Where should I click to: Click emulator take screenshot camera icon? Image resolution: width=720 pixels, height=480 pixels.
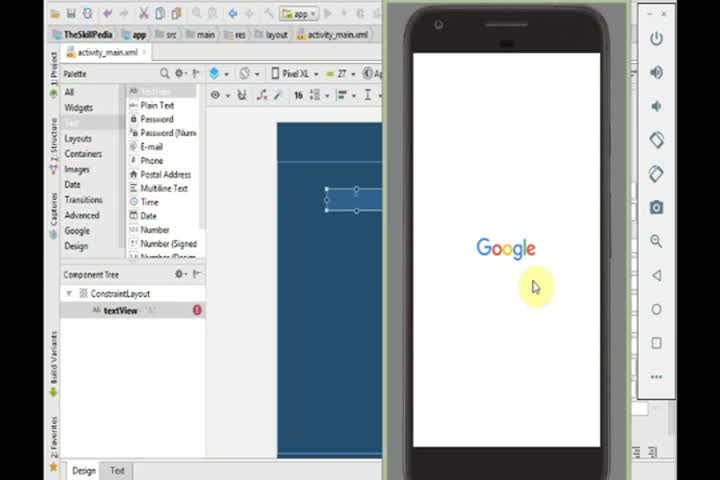pyautogui.click(x=657, y=207)
